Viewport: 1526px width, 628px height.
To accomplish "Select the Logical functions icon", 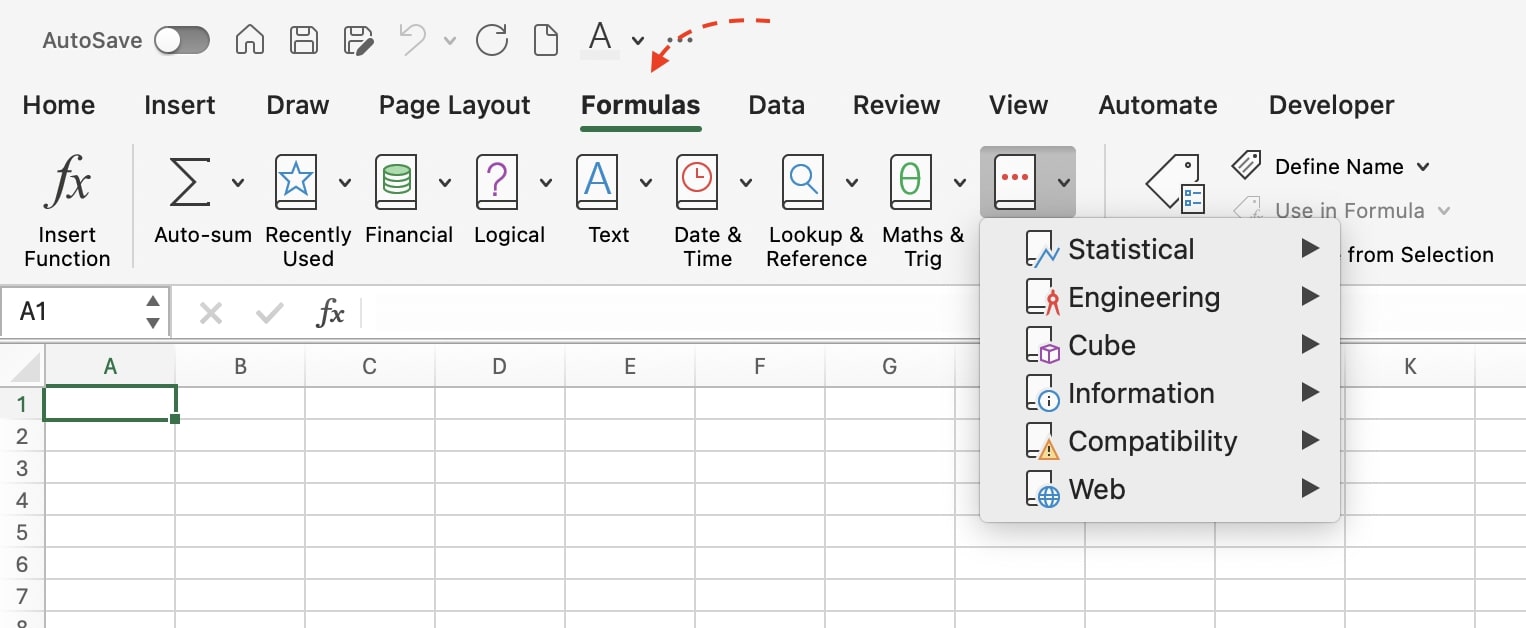I will click(x=497, y=183).
